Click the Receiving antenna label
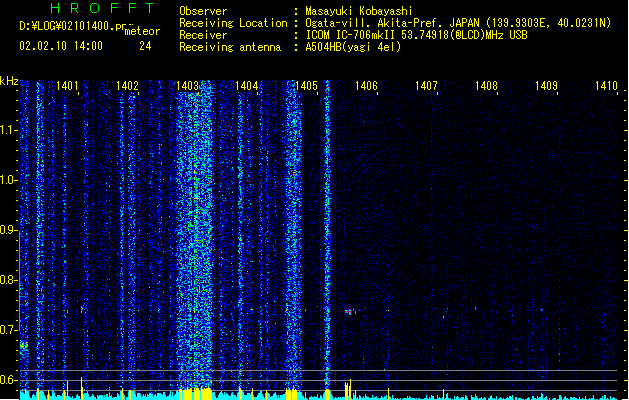This screenshot has height=400, width=629. tap(230, 47)
